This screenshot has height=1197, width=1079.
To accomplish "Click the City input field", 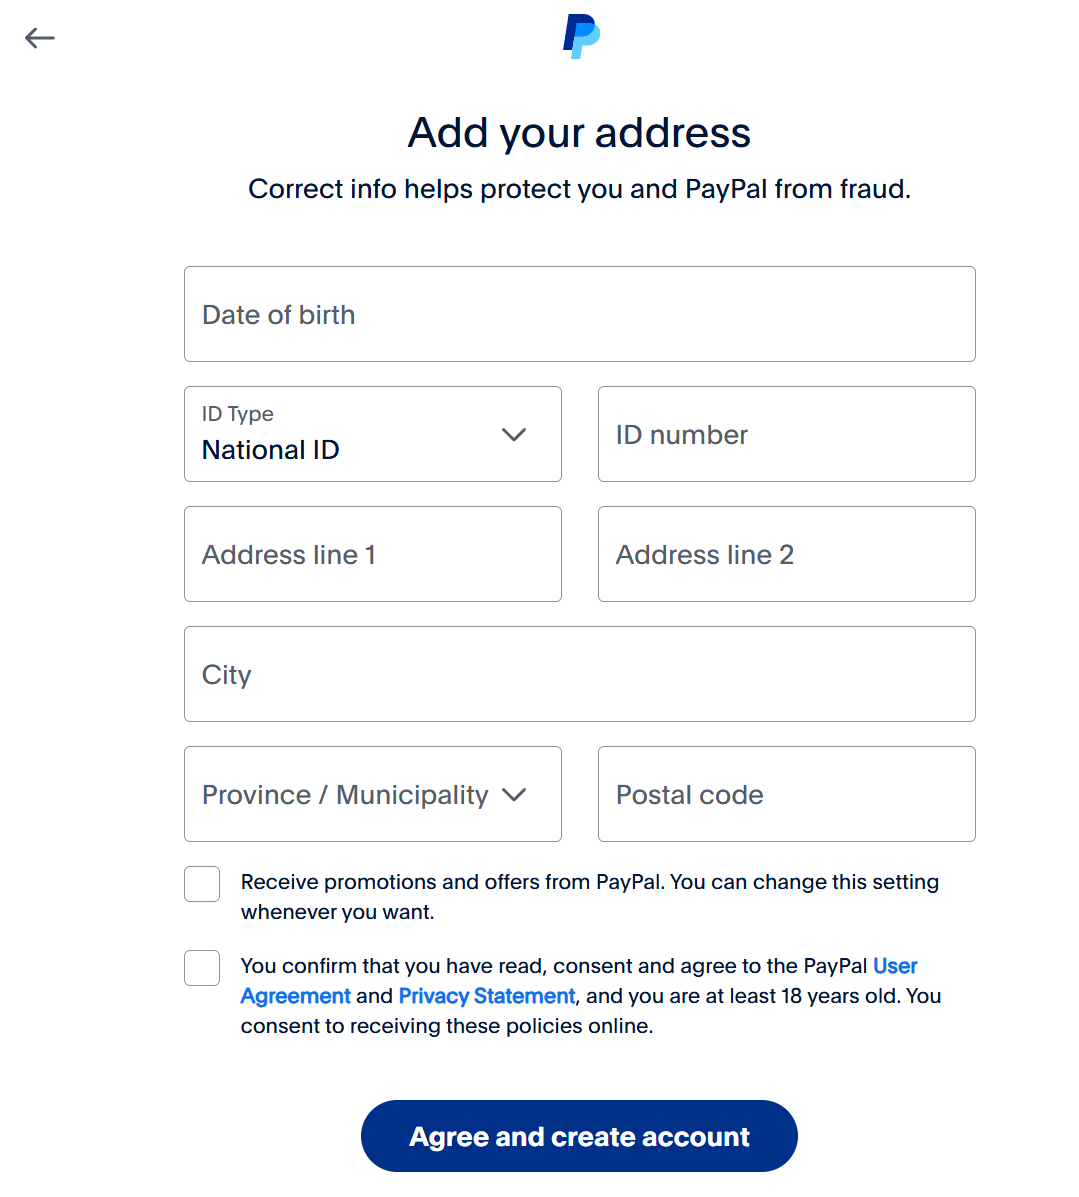I will click(579, 674).
